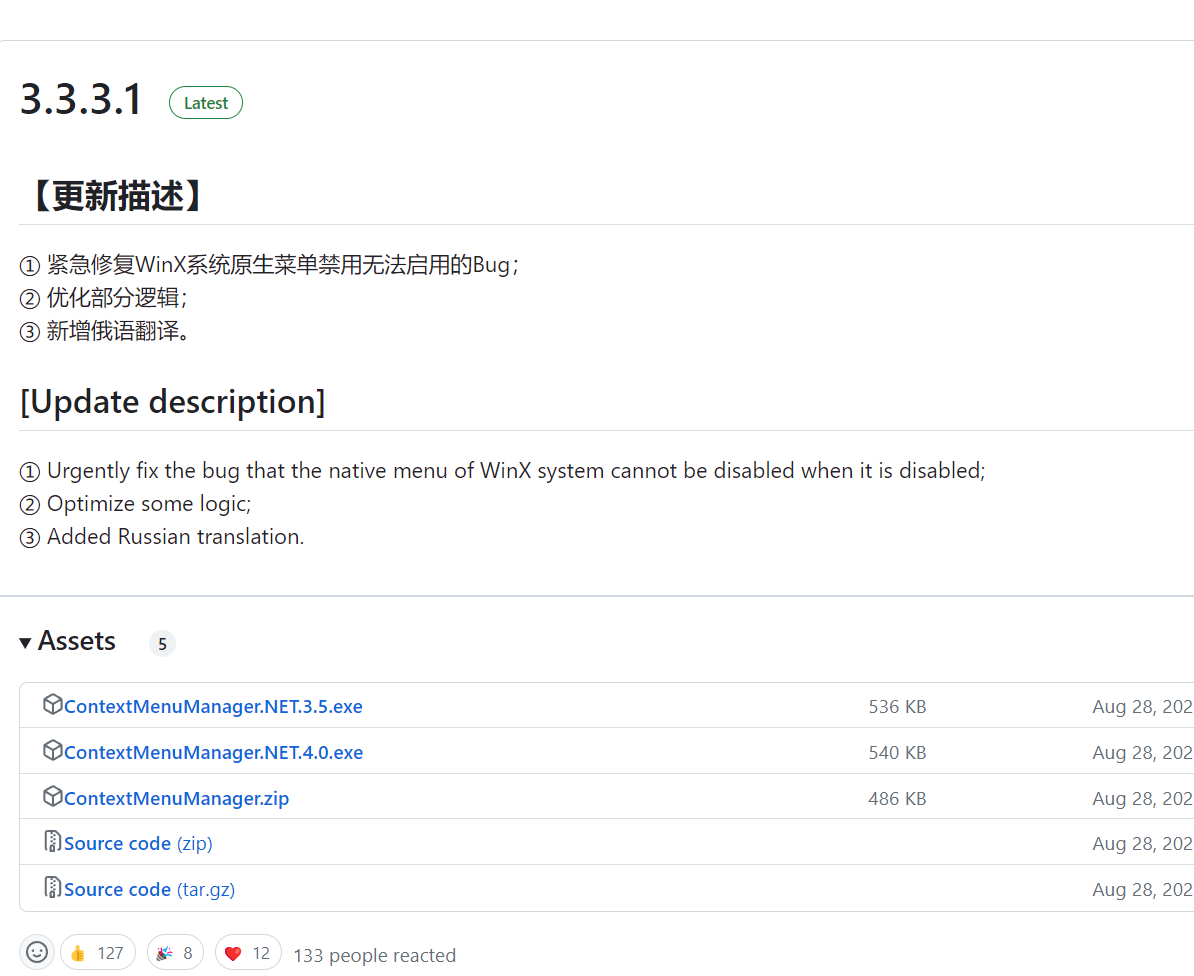
Task: Click date in ContextMenuManager.zip row
Action: (1142, 798)
